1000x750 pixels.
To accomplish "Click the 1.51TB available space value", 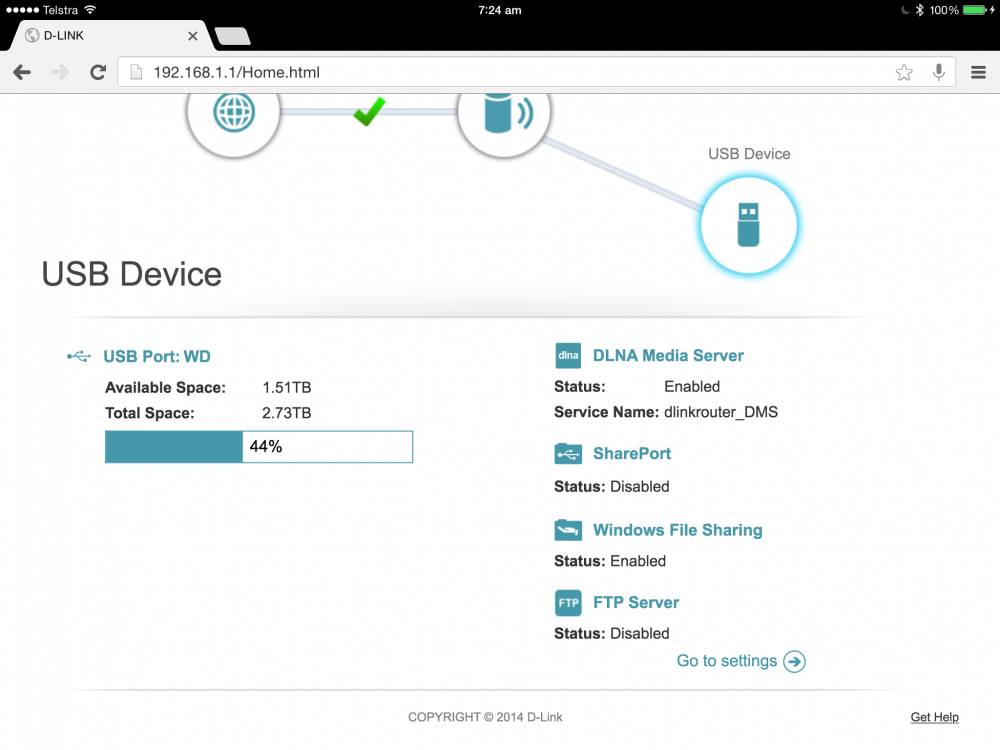I will pyautogui.click(x=286, y=387).
